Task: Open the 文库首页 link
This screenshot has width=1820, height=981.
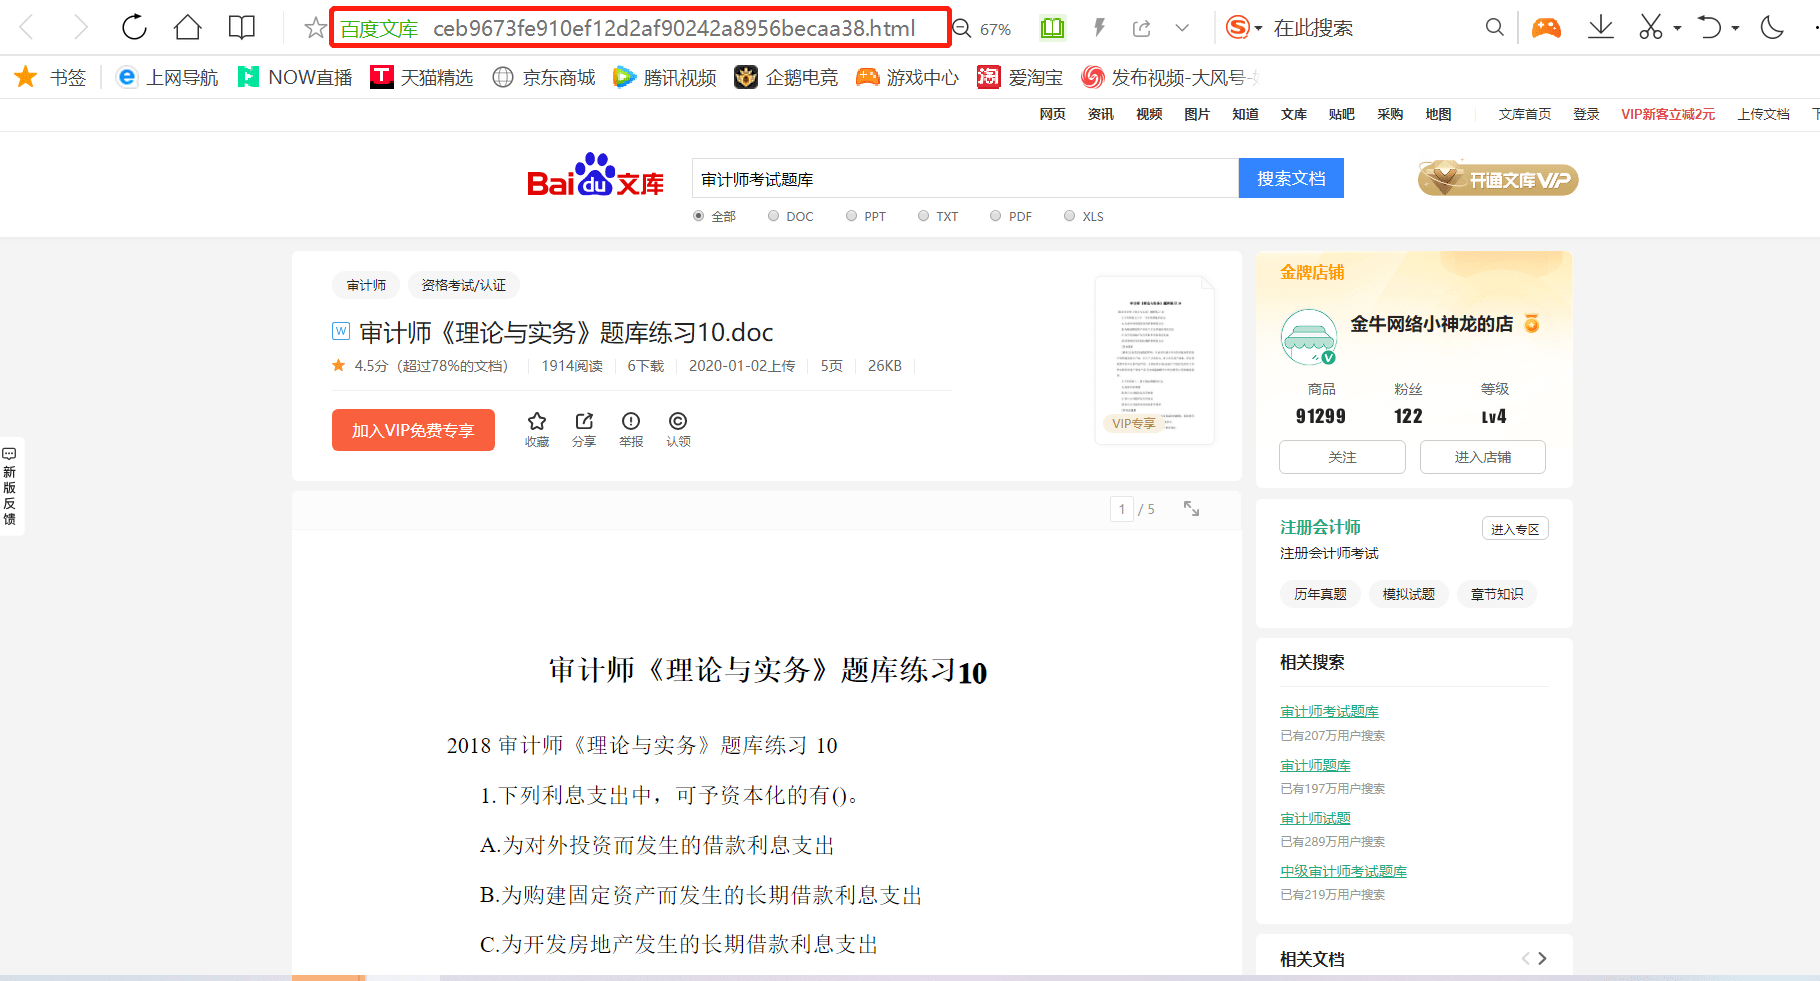Action: (1525, 114)
